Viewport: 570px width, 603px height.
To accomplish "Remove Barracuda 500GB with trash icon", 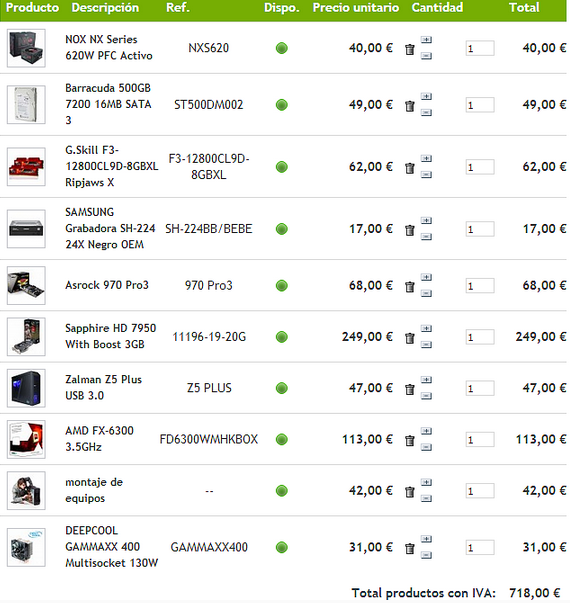I will point(410,106).
